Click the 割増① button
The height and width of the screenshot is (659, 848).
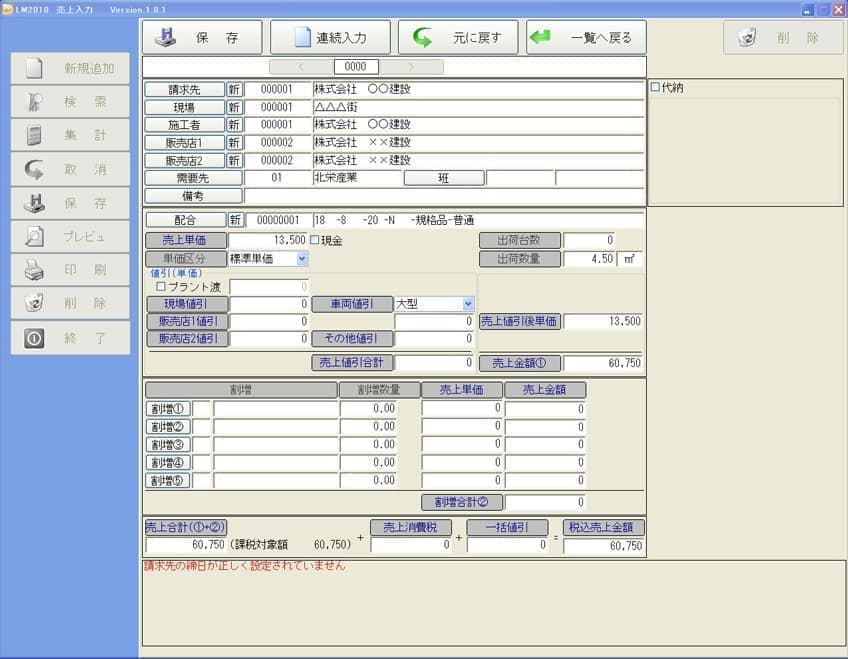click(168, 408)
